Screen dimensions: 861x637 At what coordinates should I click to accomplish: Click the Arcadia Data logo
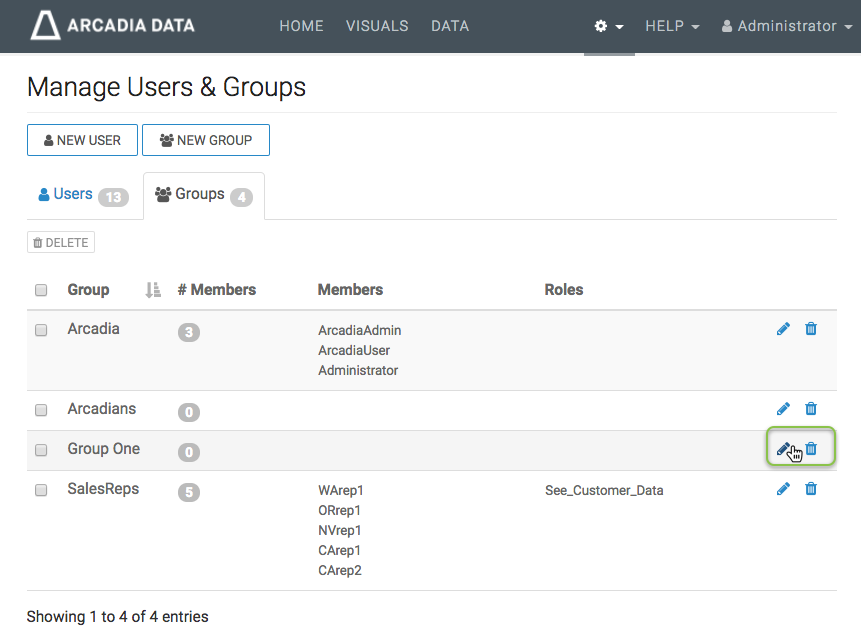pos(113,26)
